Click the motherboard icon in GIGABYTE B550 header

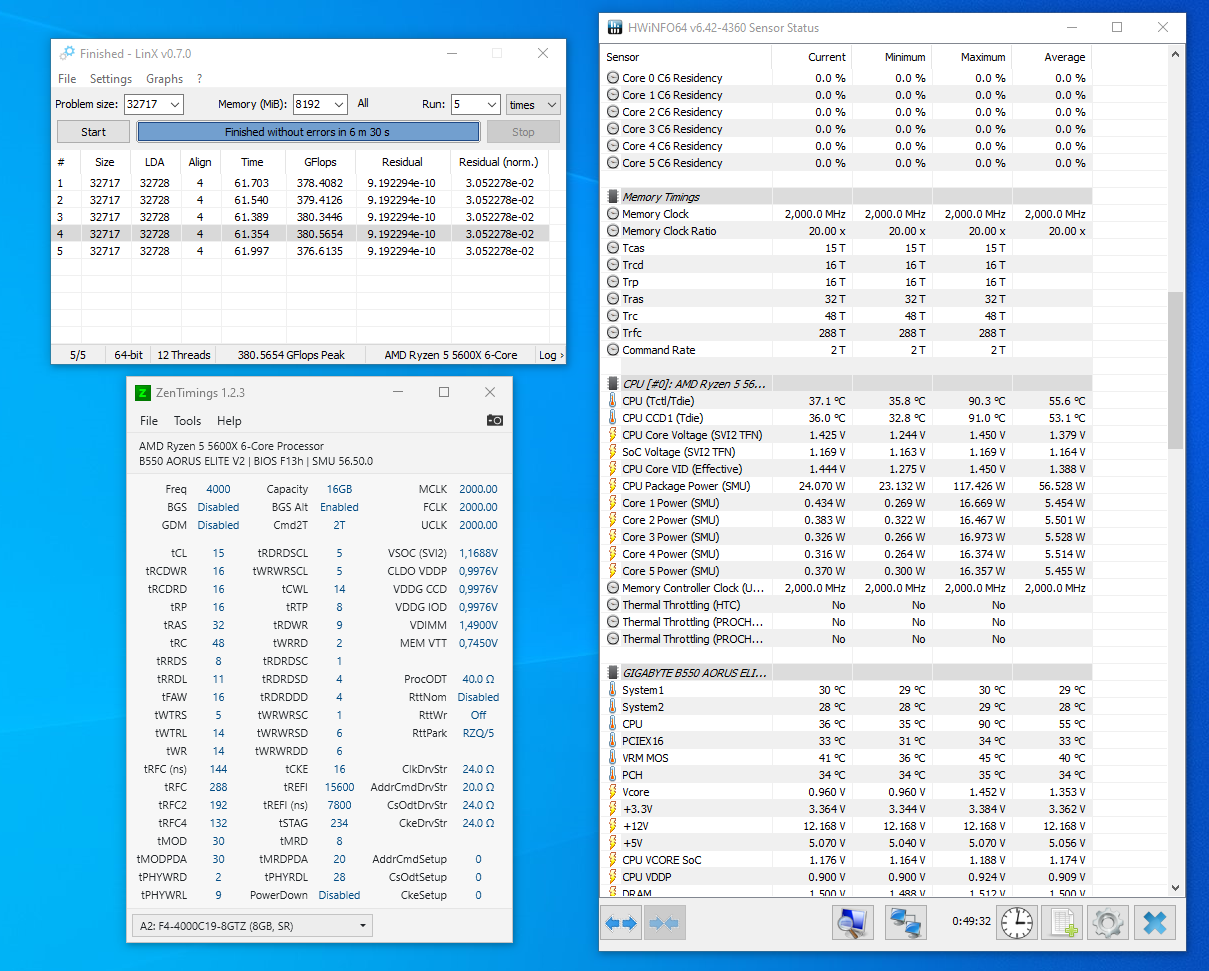(613, 672)
